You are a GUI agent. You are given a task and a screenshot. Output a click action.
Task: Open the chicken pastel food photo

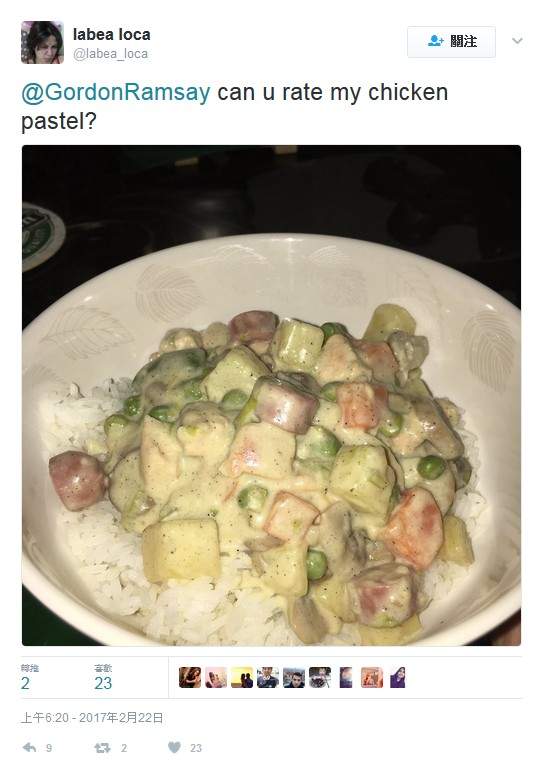271,395
